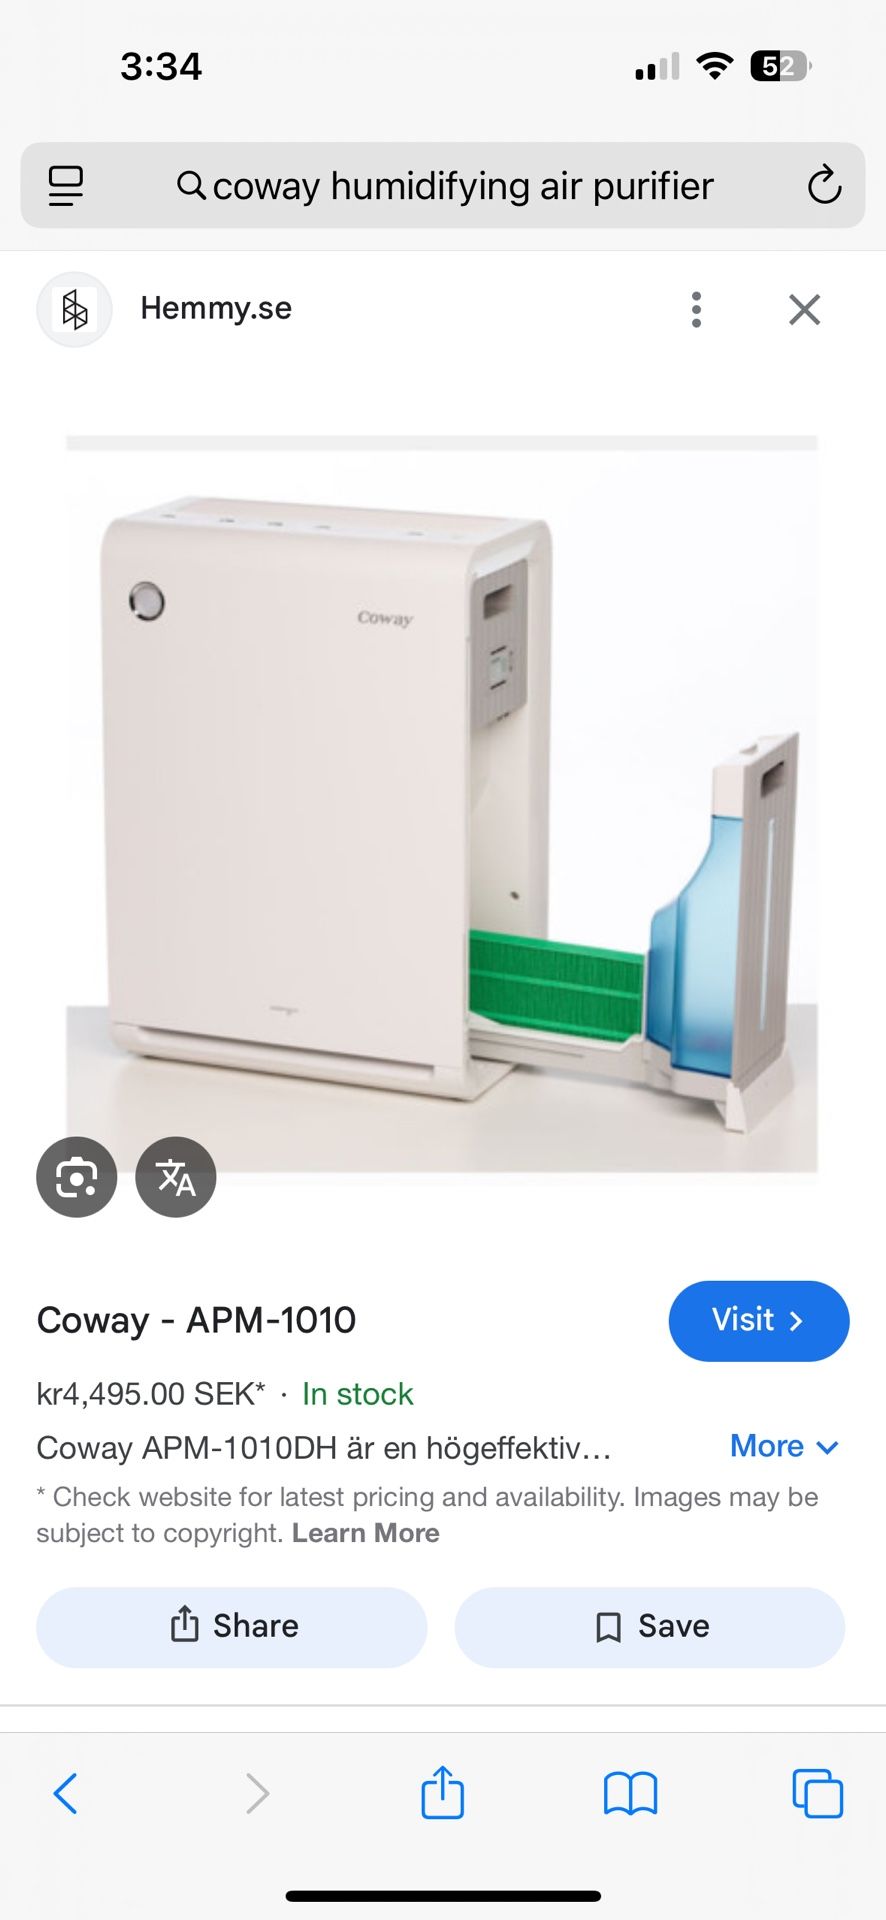Open the three-dot options menu
886x1920 pixels.
click(x=696, y=309)
